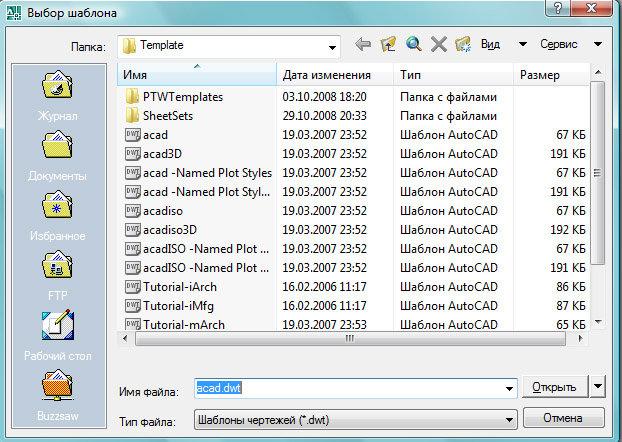Viewport: 622px width, 442px height.
Task: Click the DWT icon of acadiso3D
Action: point(132,230)
